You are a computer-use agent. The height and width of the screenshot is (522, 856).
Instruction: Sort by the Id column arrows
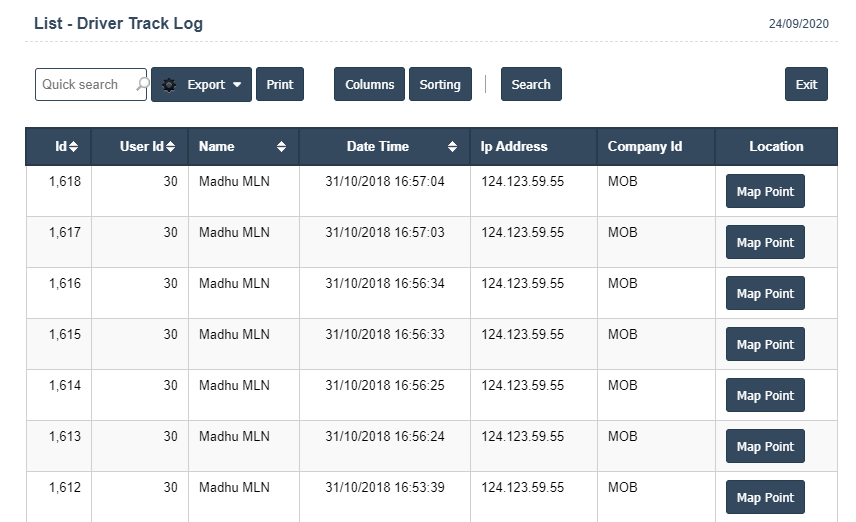click(74, 147)
